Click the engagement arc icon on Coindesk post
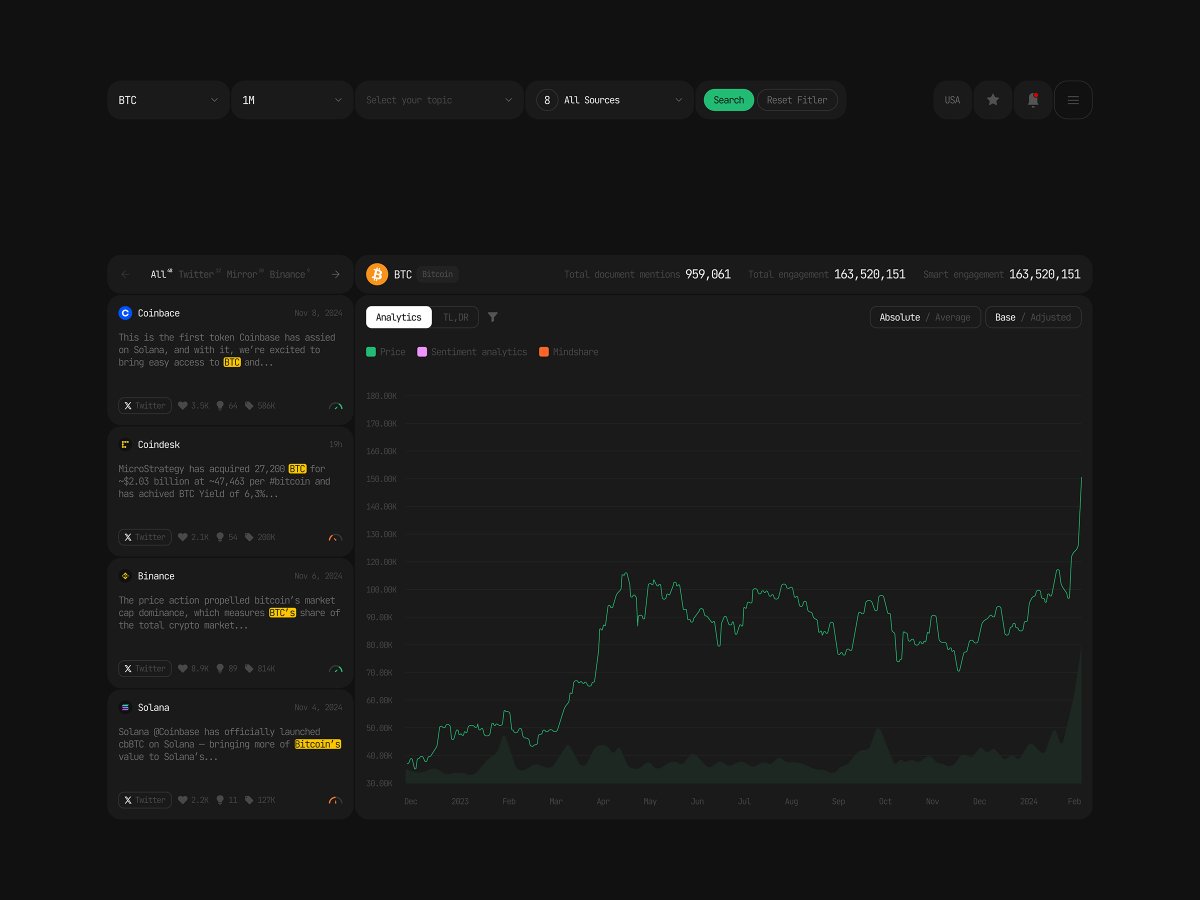 point(335,537)
